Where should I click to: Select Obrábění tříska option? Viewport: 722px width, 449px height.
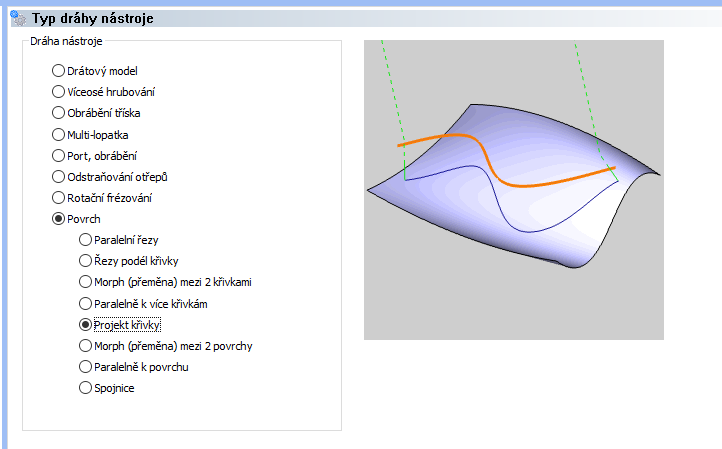(58, 113)
